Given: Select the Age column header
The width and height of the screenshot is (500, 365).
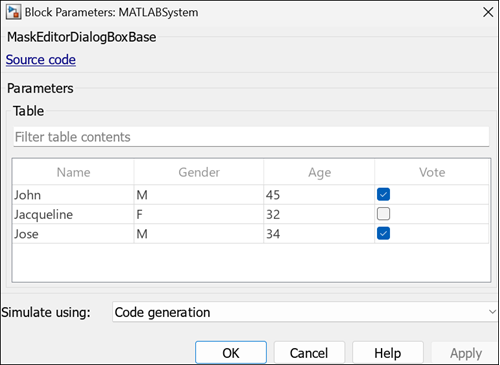Looking at the screenshot, I should coord(319,172).
